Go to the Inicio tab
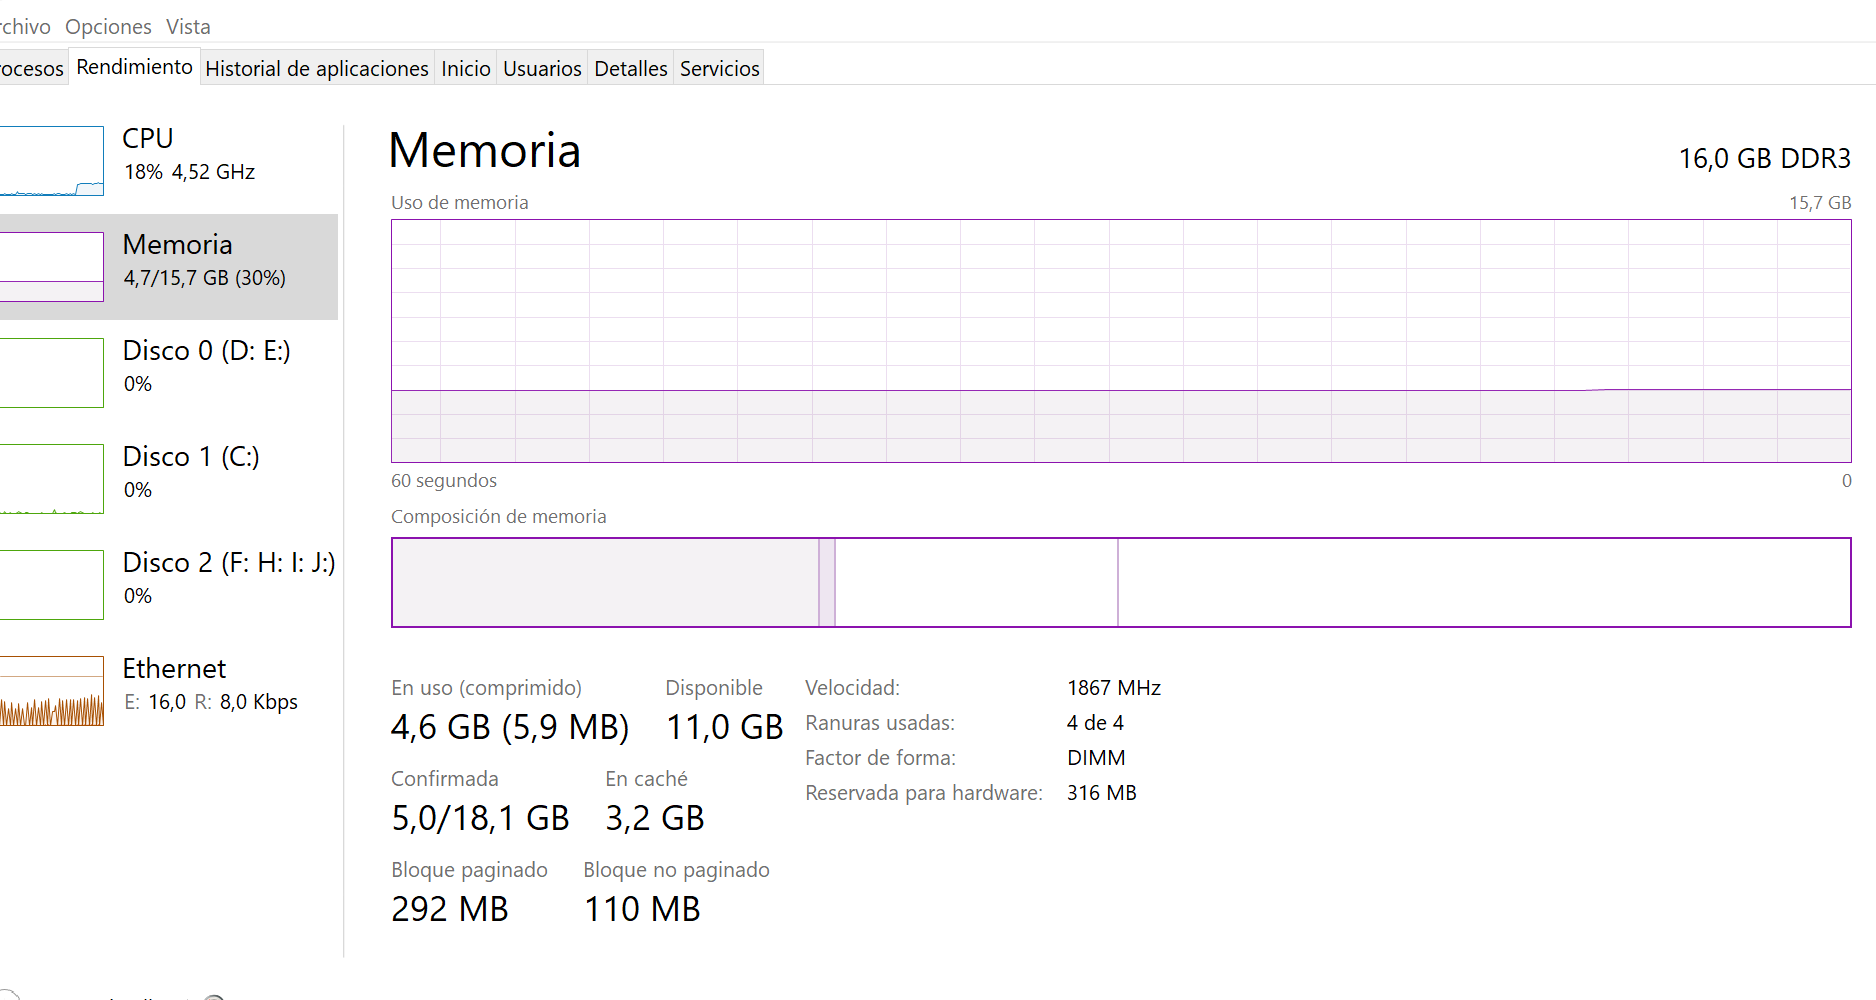The image size is (1876, 1000). 465,68
